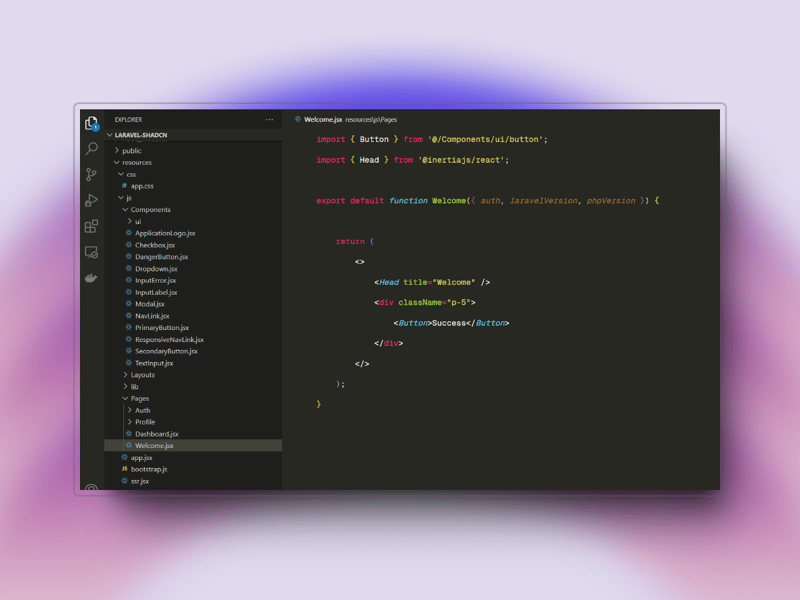Screen dimensions: 800x600
Task: Expand the Auth folder
Action: 142,410
